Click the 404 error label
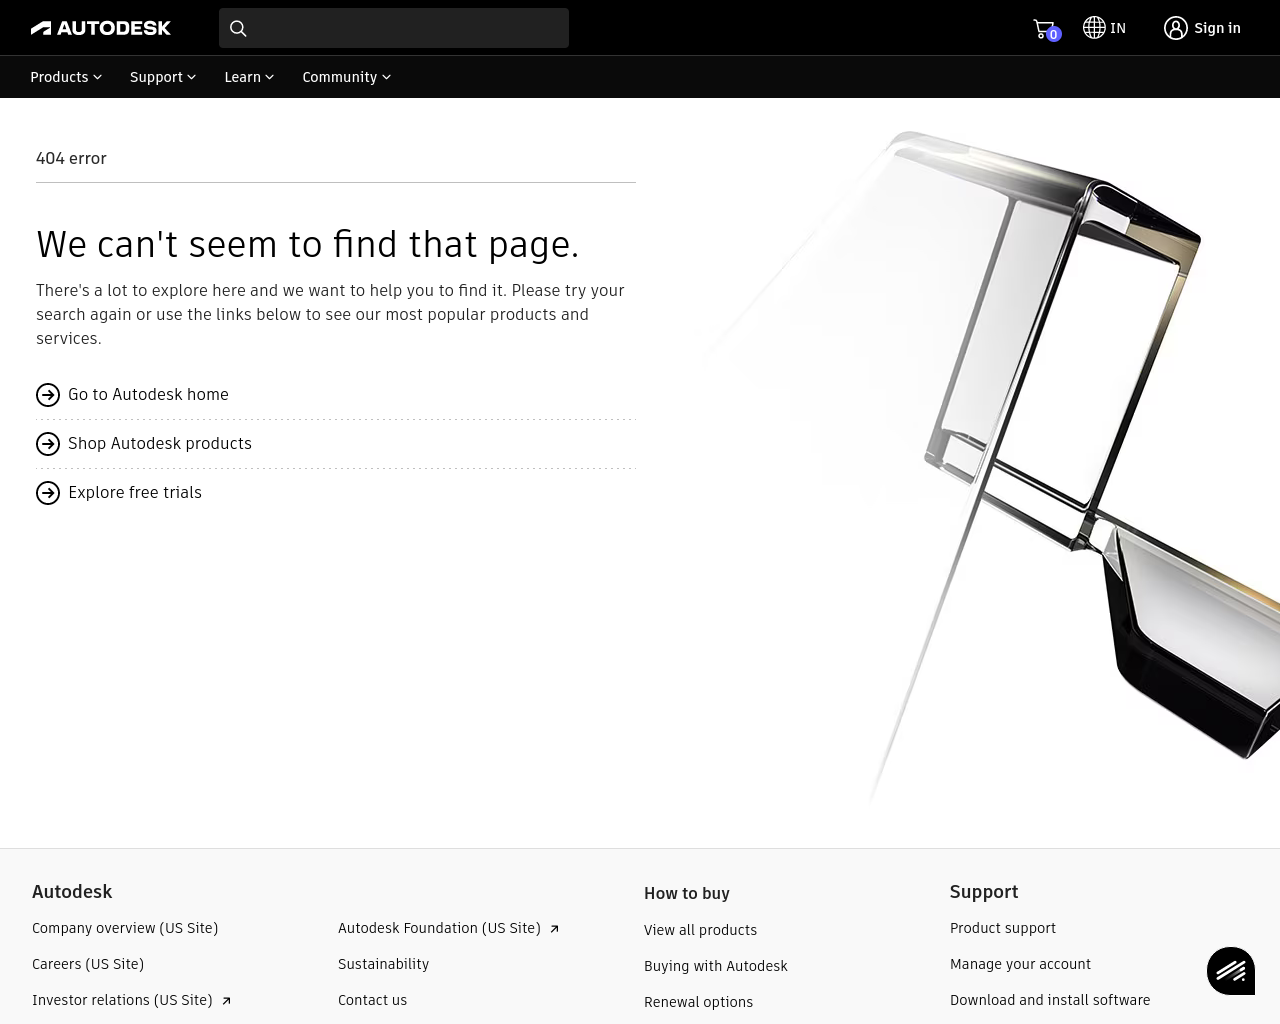This screenshot has height=1024, width=1280. 71,158
